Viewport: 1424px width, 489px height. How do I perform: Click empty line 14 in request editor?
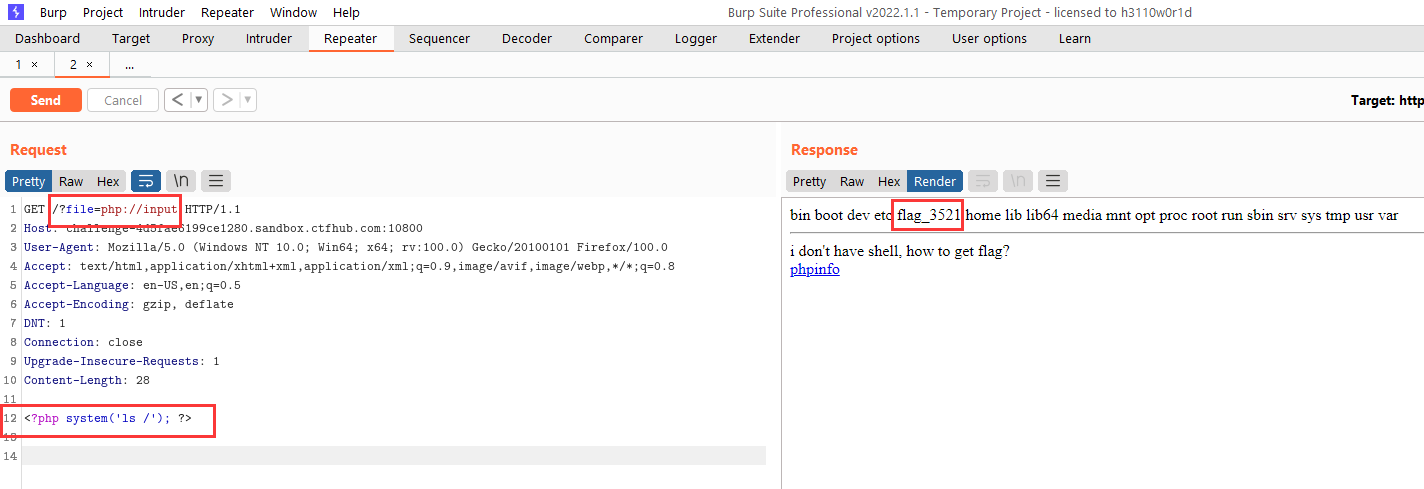394,456
